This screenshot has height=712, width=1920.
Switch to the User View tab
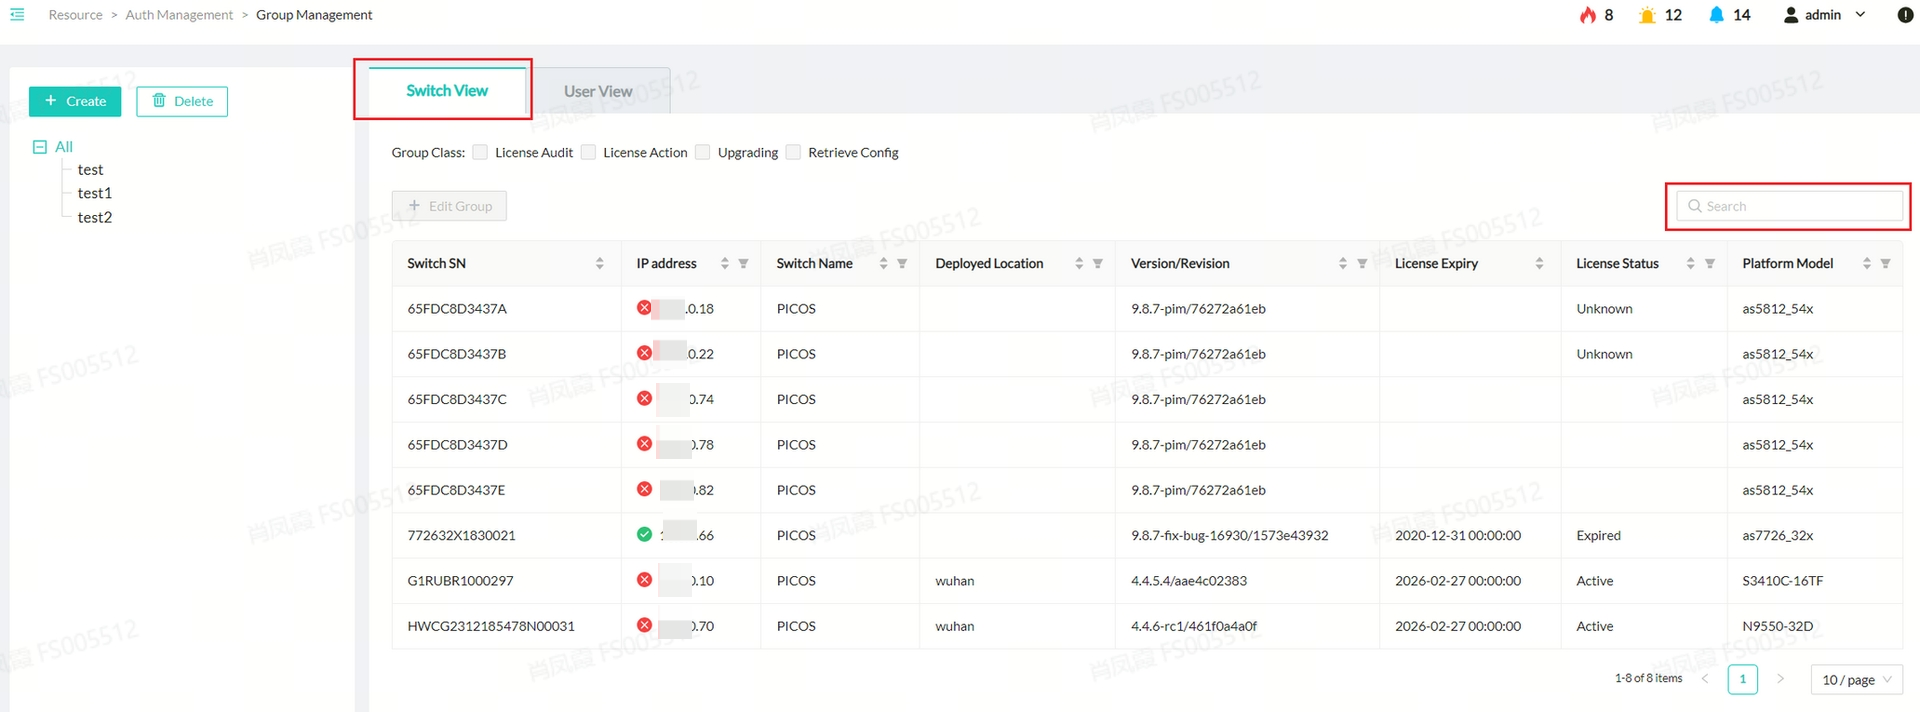598,91
